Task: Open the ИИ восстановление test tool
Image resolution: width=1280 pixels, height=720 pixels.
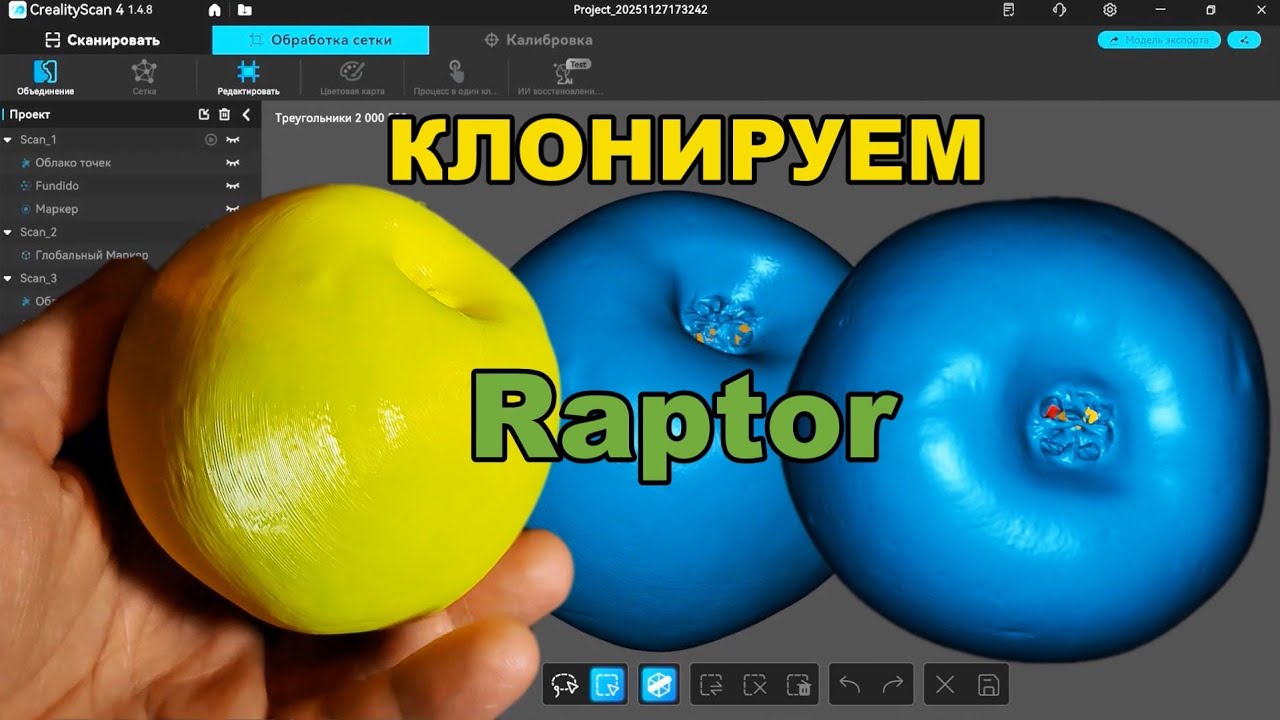Action: (561, 77)
